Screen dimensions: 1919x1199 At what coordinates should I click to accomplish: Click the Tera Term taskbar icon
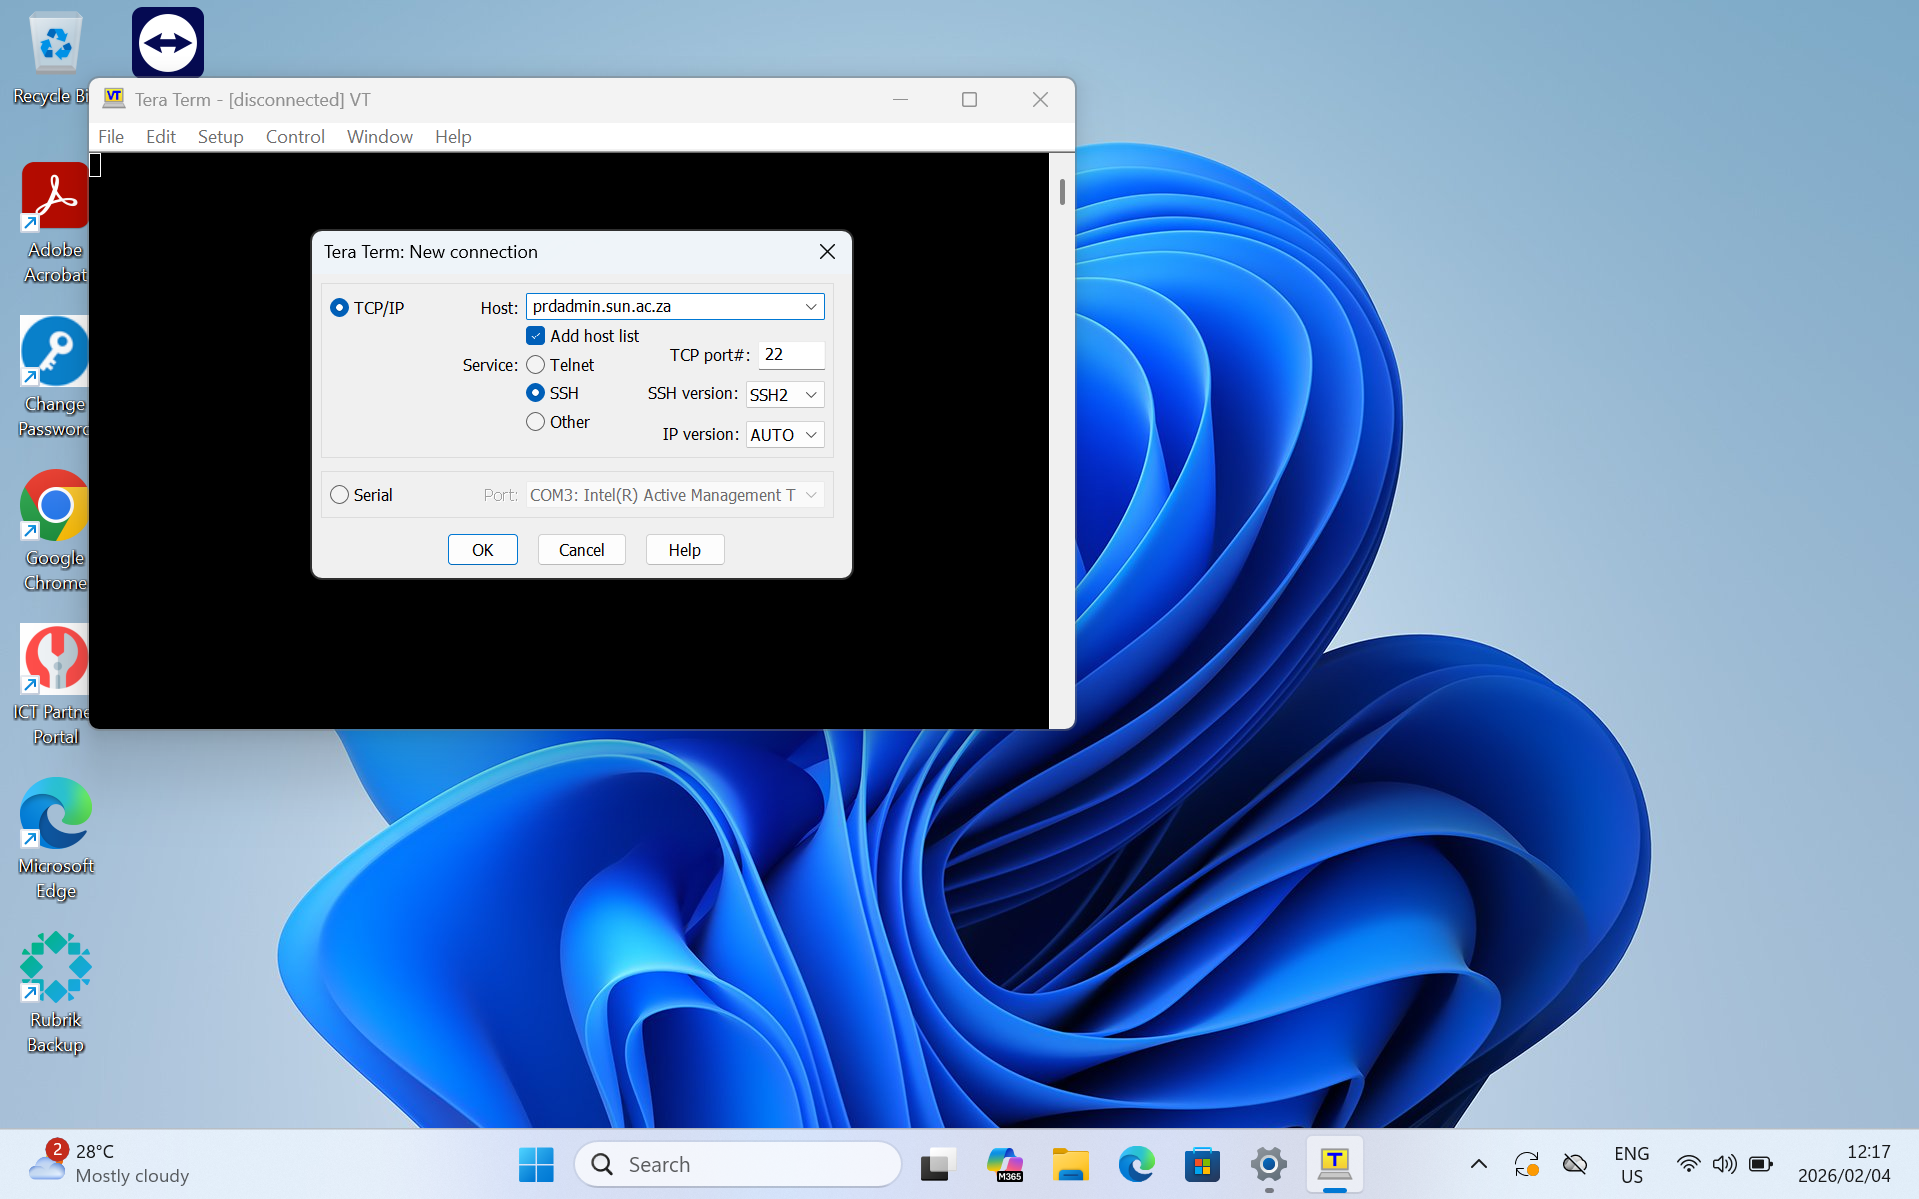[x=1334, y=1164]
